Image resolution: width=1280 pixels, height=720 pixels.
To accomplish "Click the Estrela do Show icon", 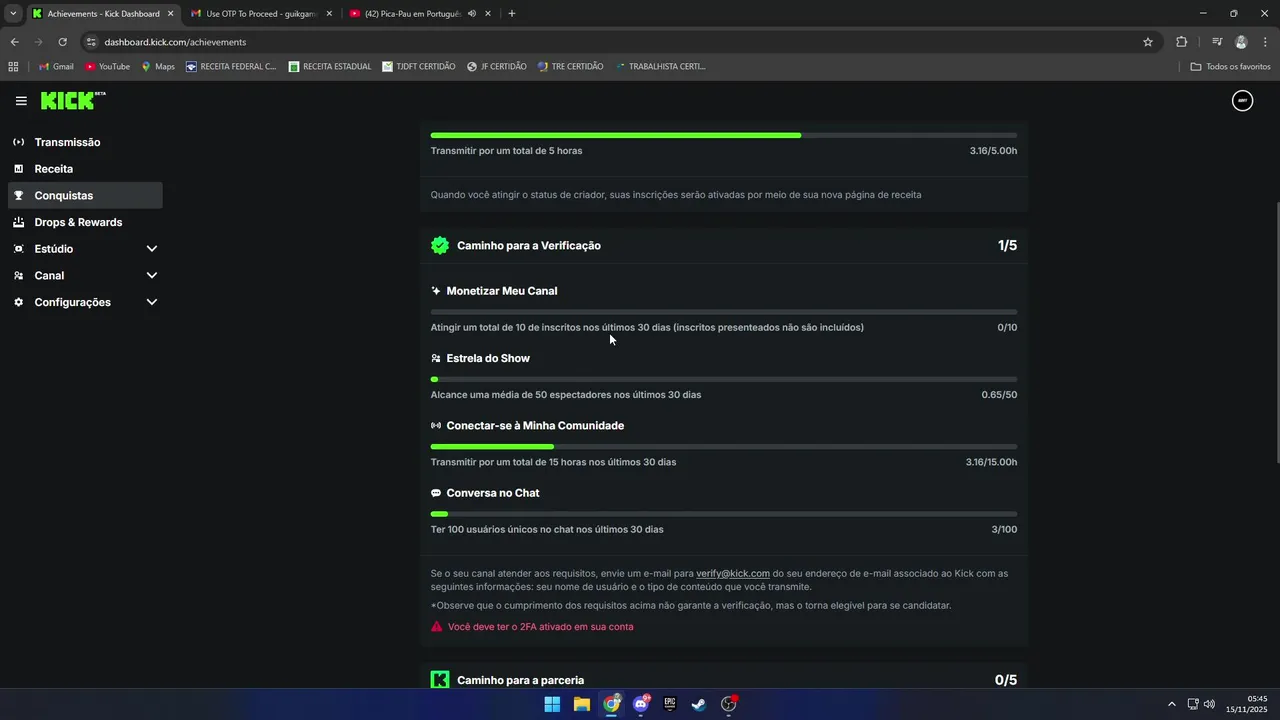I will coord(436,358).
